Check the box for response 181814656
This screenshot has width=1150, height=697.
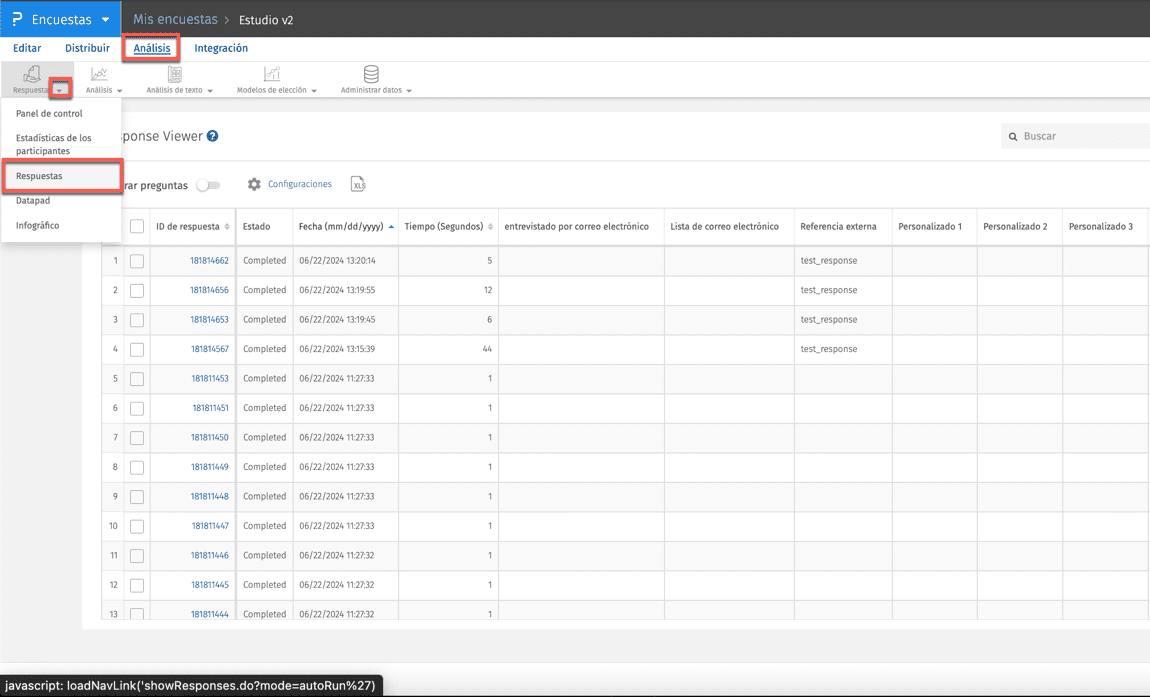[137, 291]
